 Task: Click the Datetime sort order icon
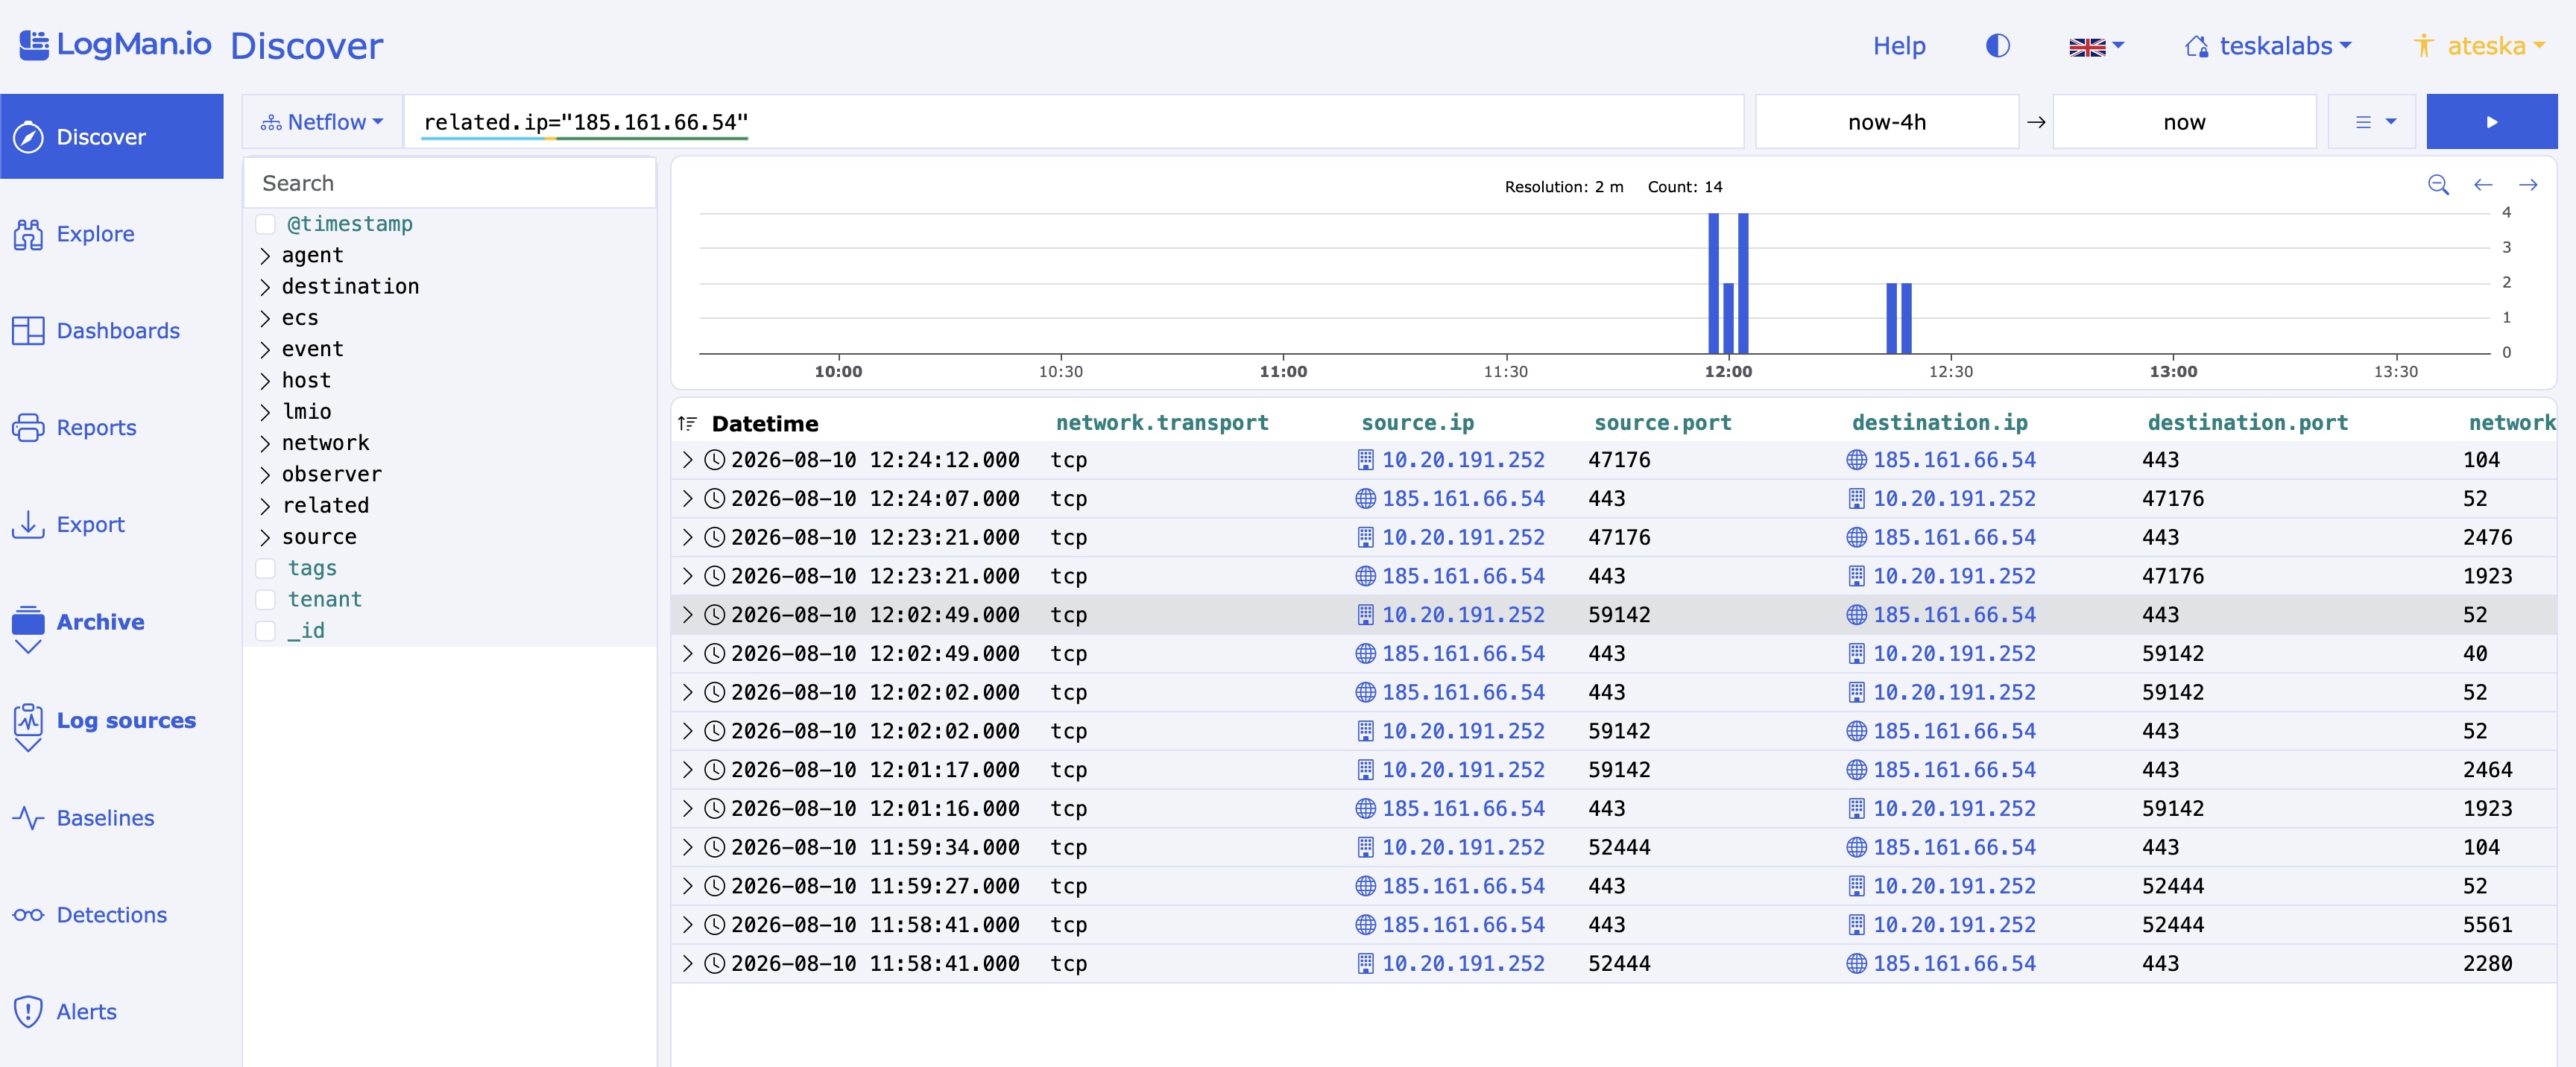click(688, 423)
